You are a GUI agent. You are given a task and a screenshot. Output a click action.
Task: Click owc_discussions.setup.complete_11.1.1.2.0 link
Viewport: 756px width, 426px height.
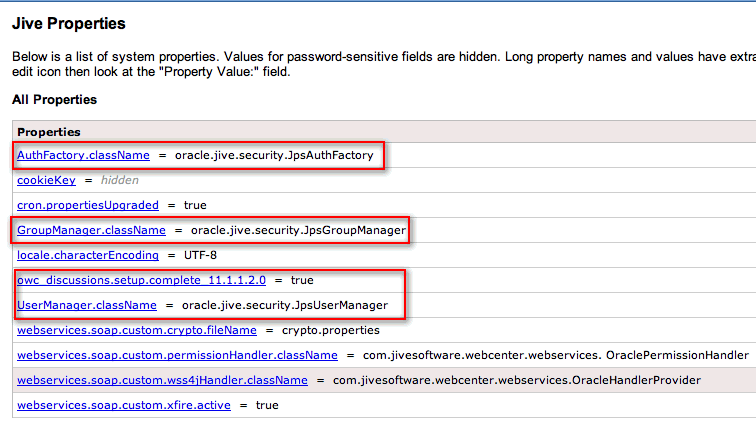click(141, 280)
